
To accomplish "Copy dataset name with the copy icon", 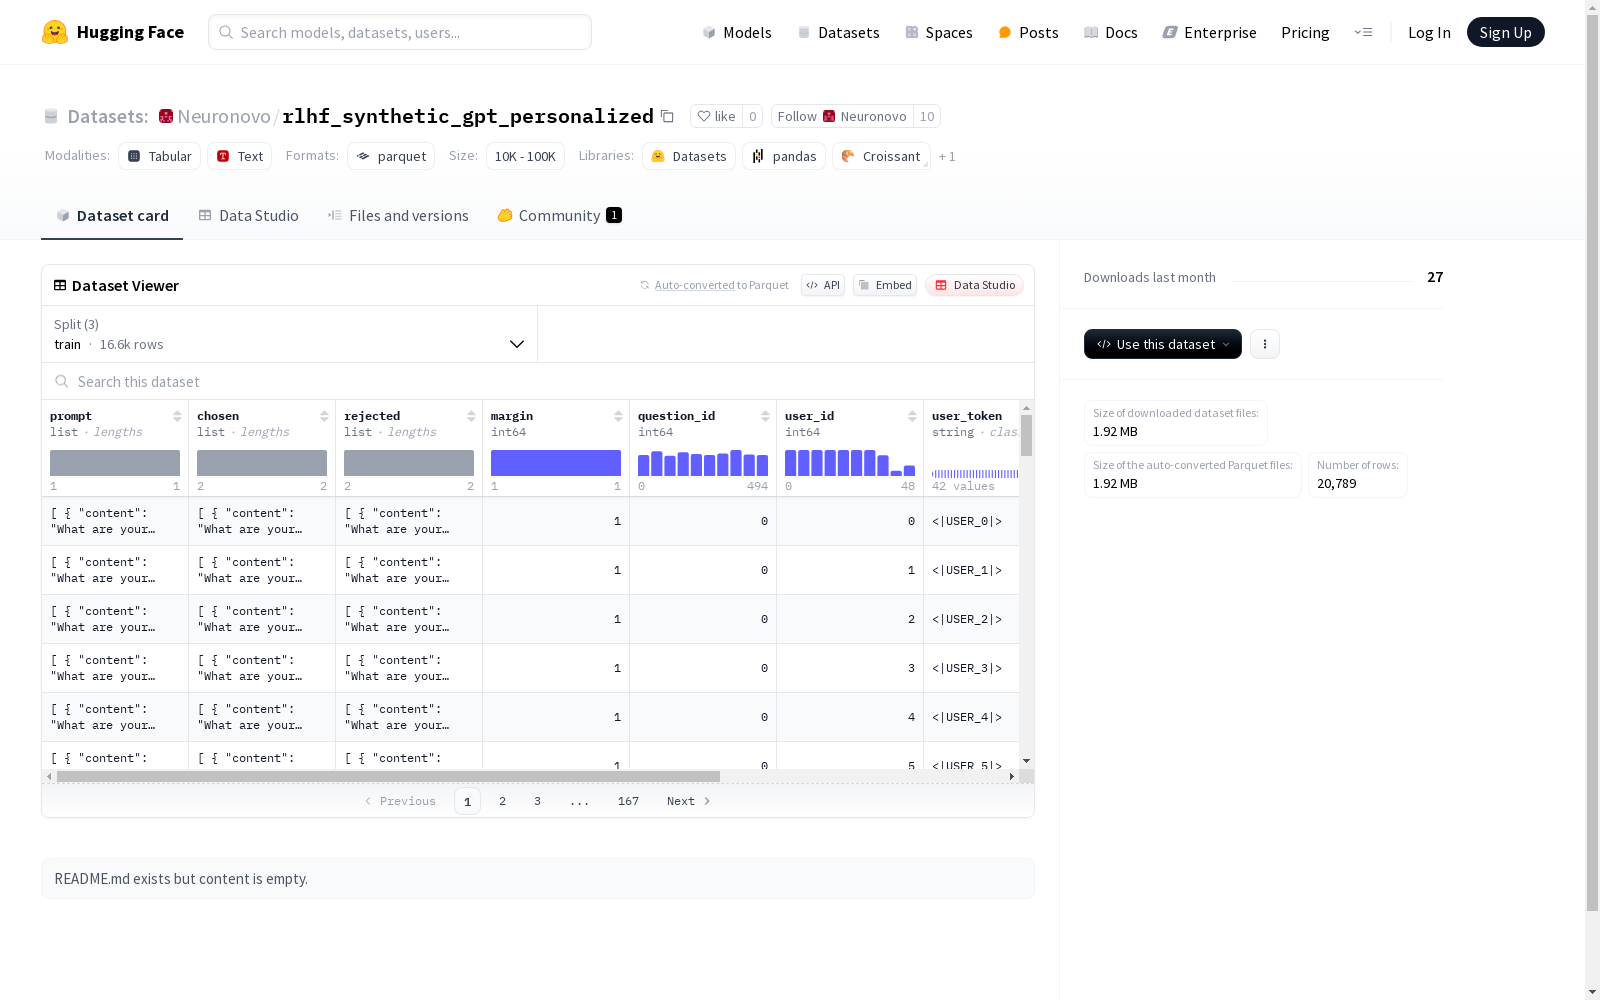I will tap(667, 116).
